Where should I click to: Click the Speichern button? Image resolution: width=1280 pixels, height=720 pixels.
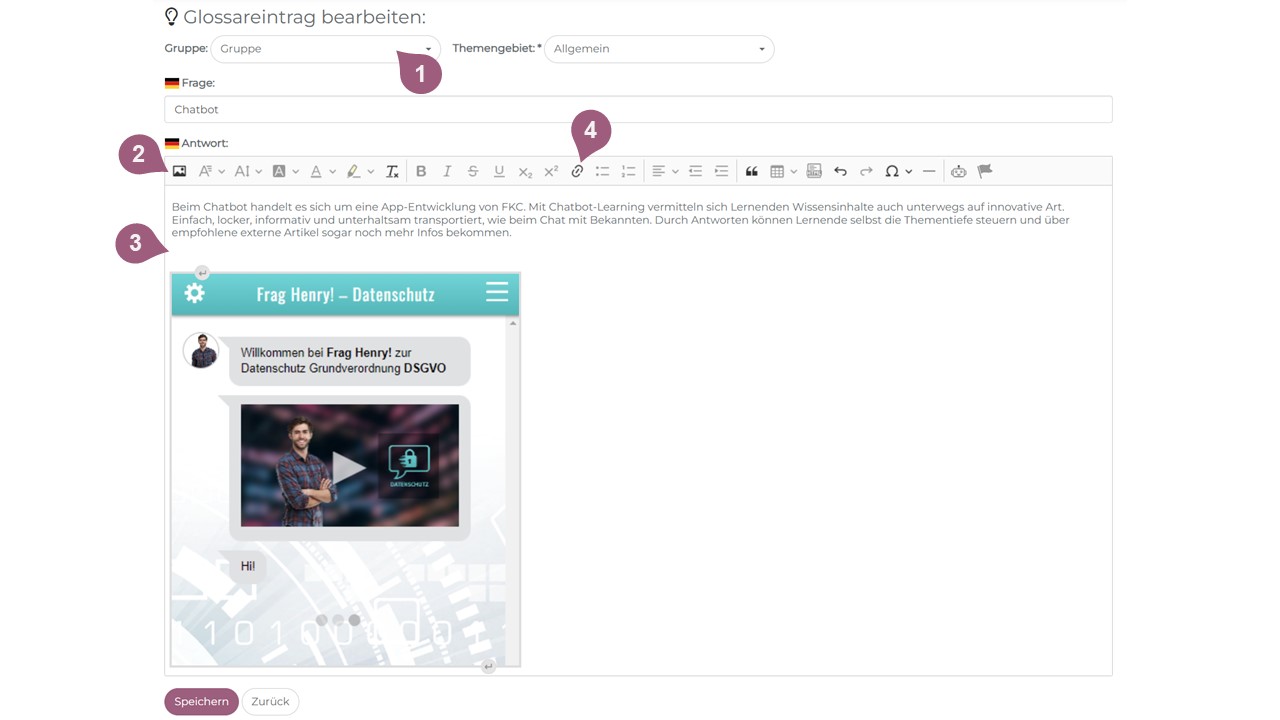(201, 702)
